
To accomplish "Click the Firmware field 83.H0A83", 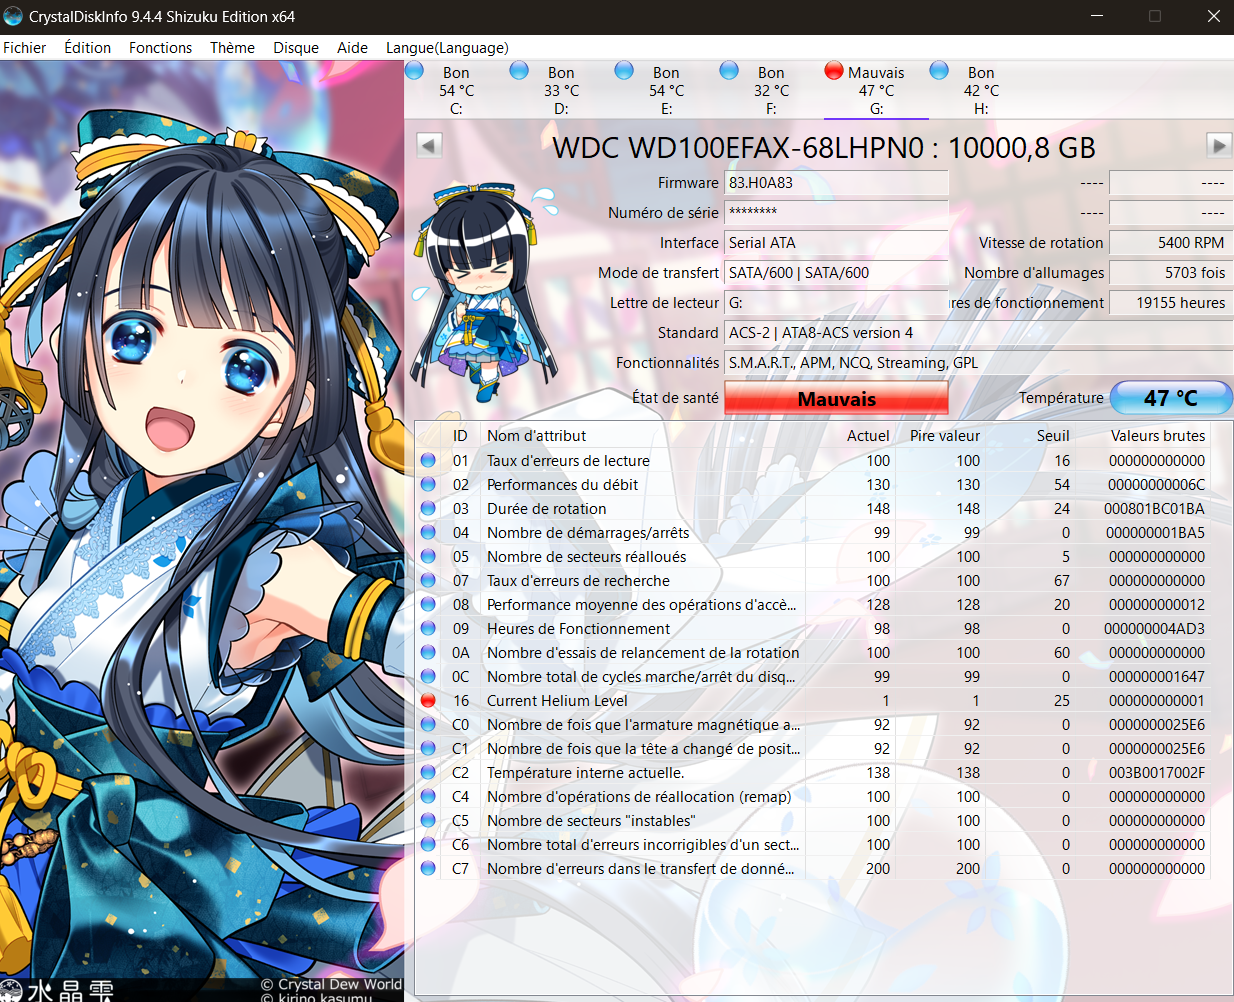I will (x=836, y=183).
